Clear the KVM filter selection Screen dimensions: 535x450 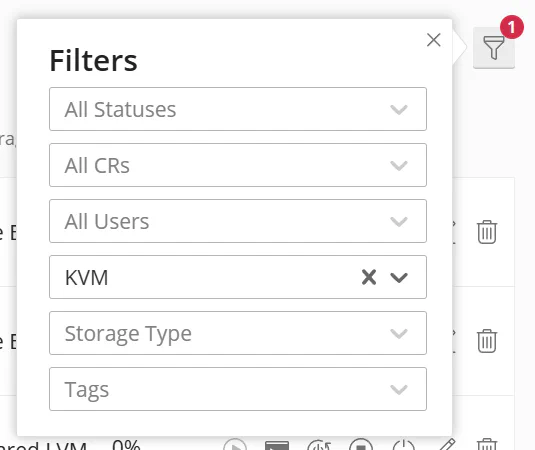(369, 277)
